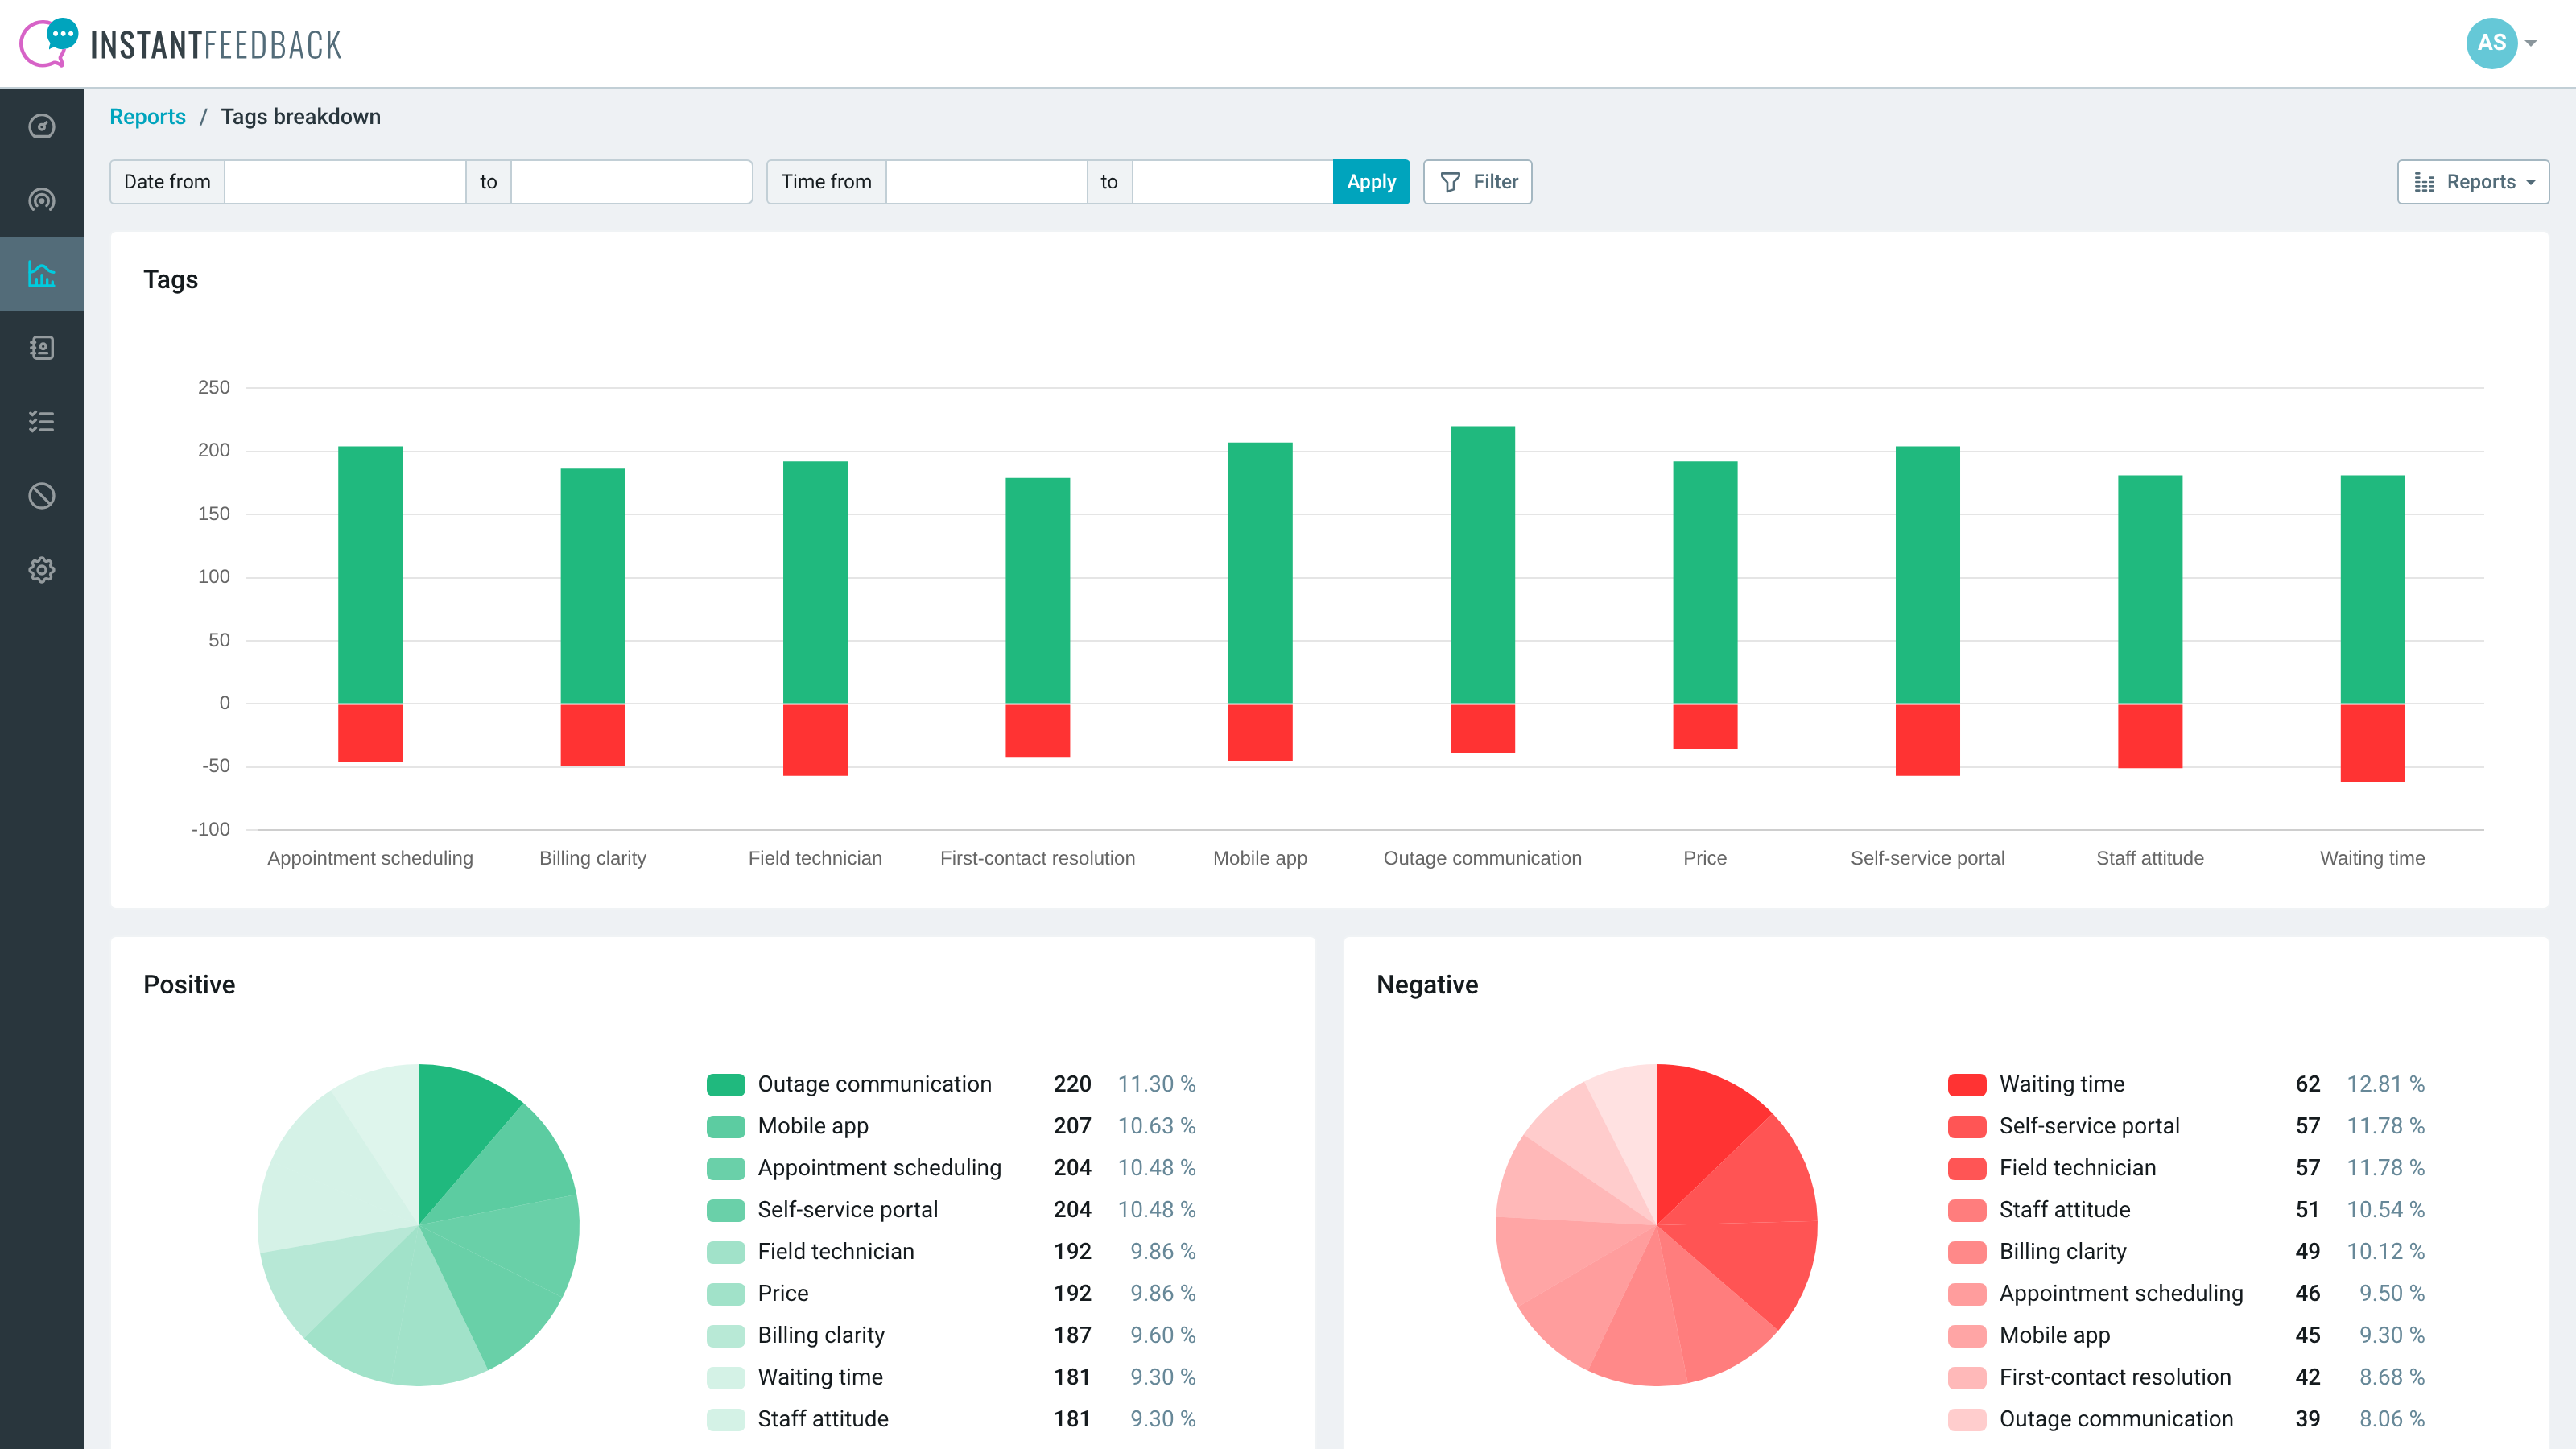Focus the Date from start field
This screenshot has height=1449, width=2576.
[x=345, y=182]
